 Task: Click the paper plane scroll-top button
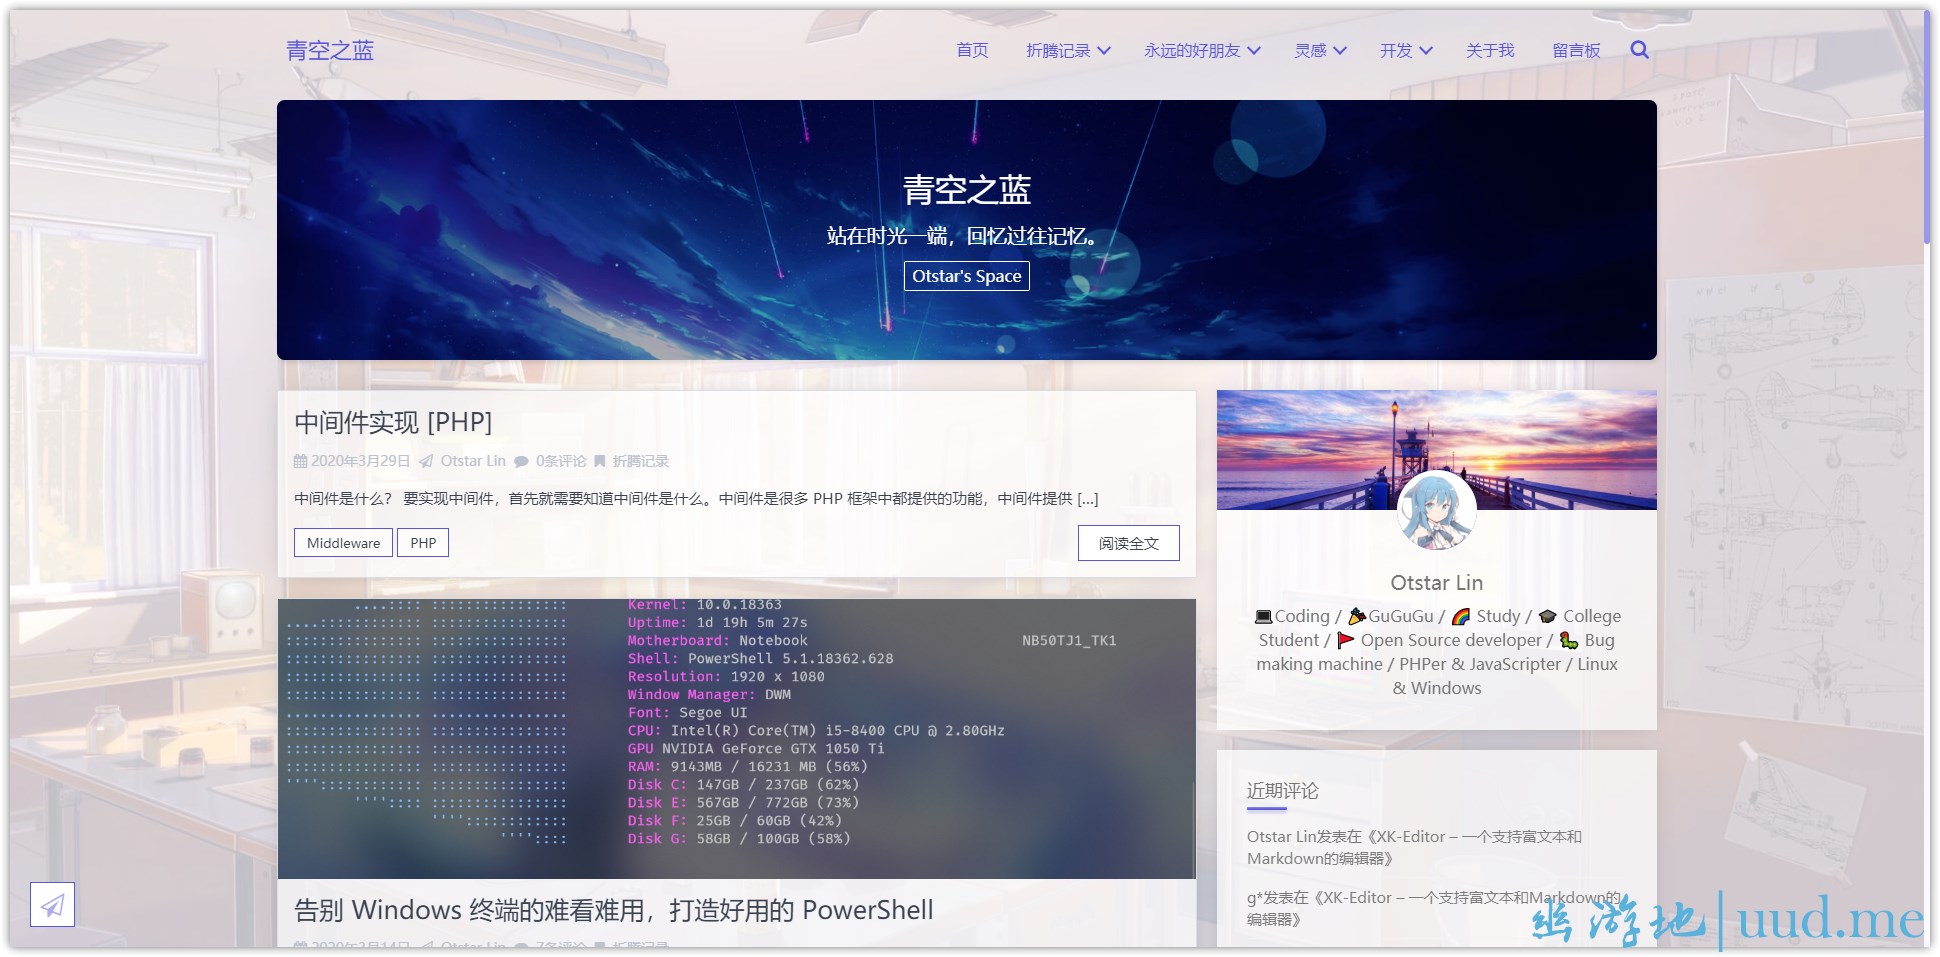pos(52,905)
